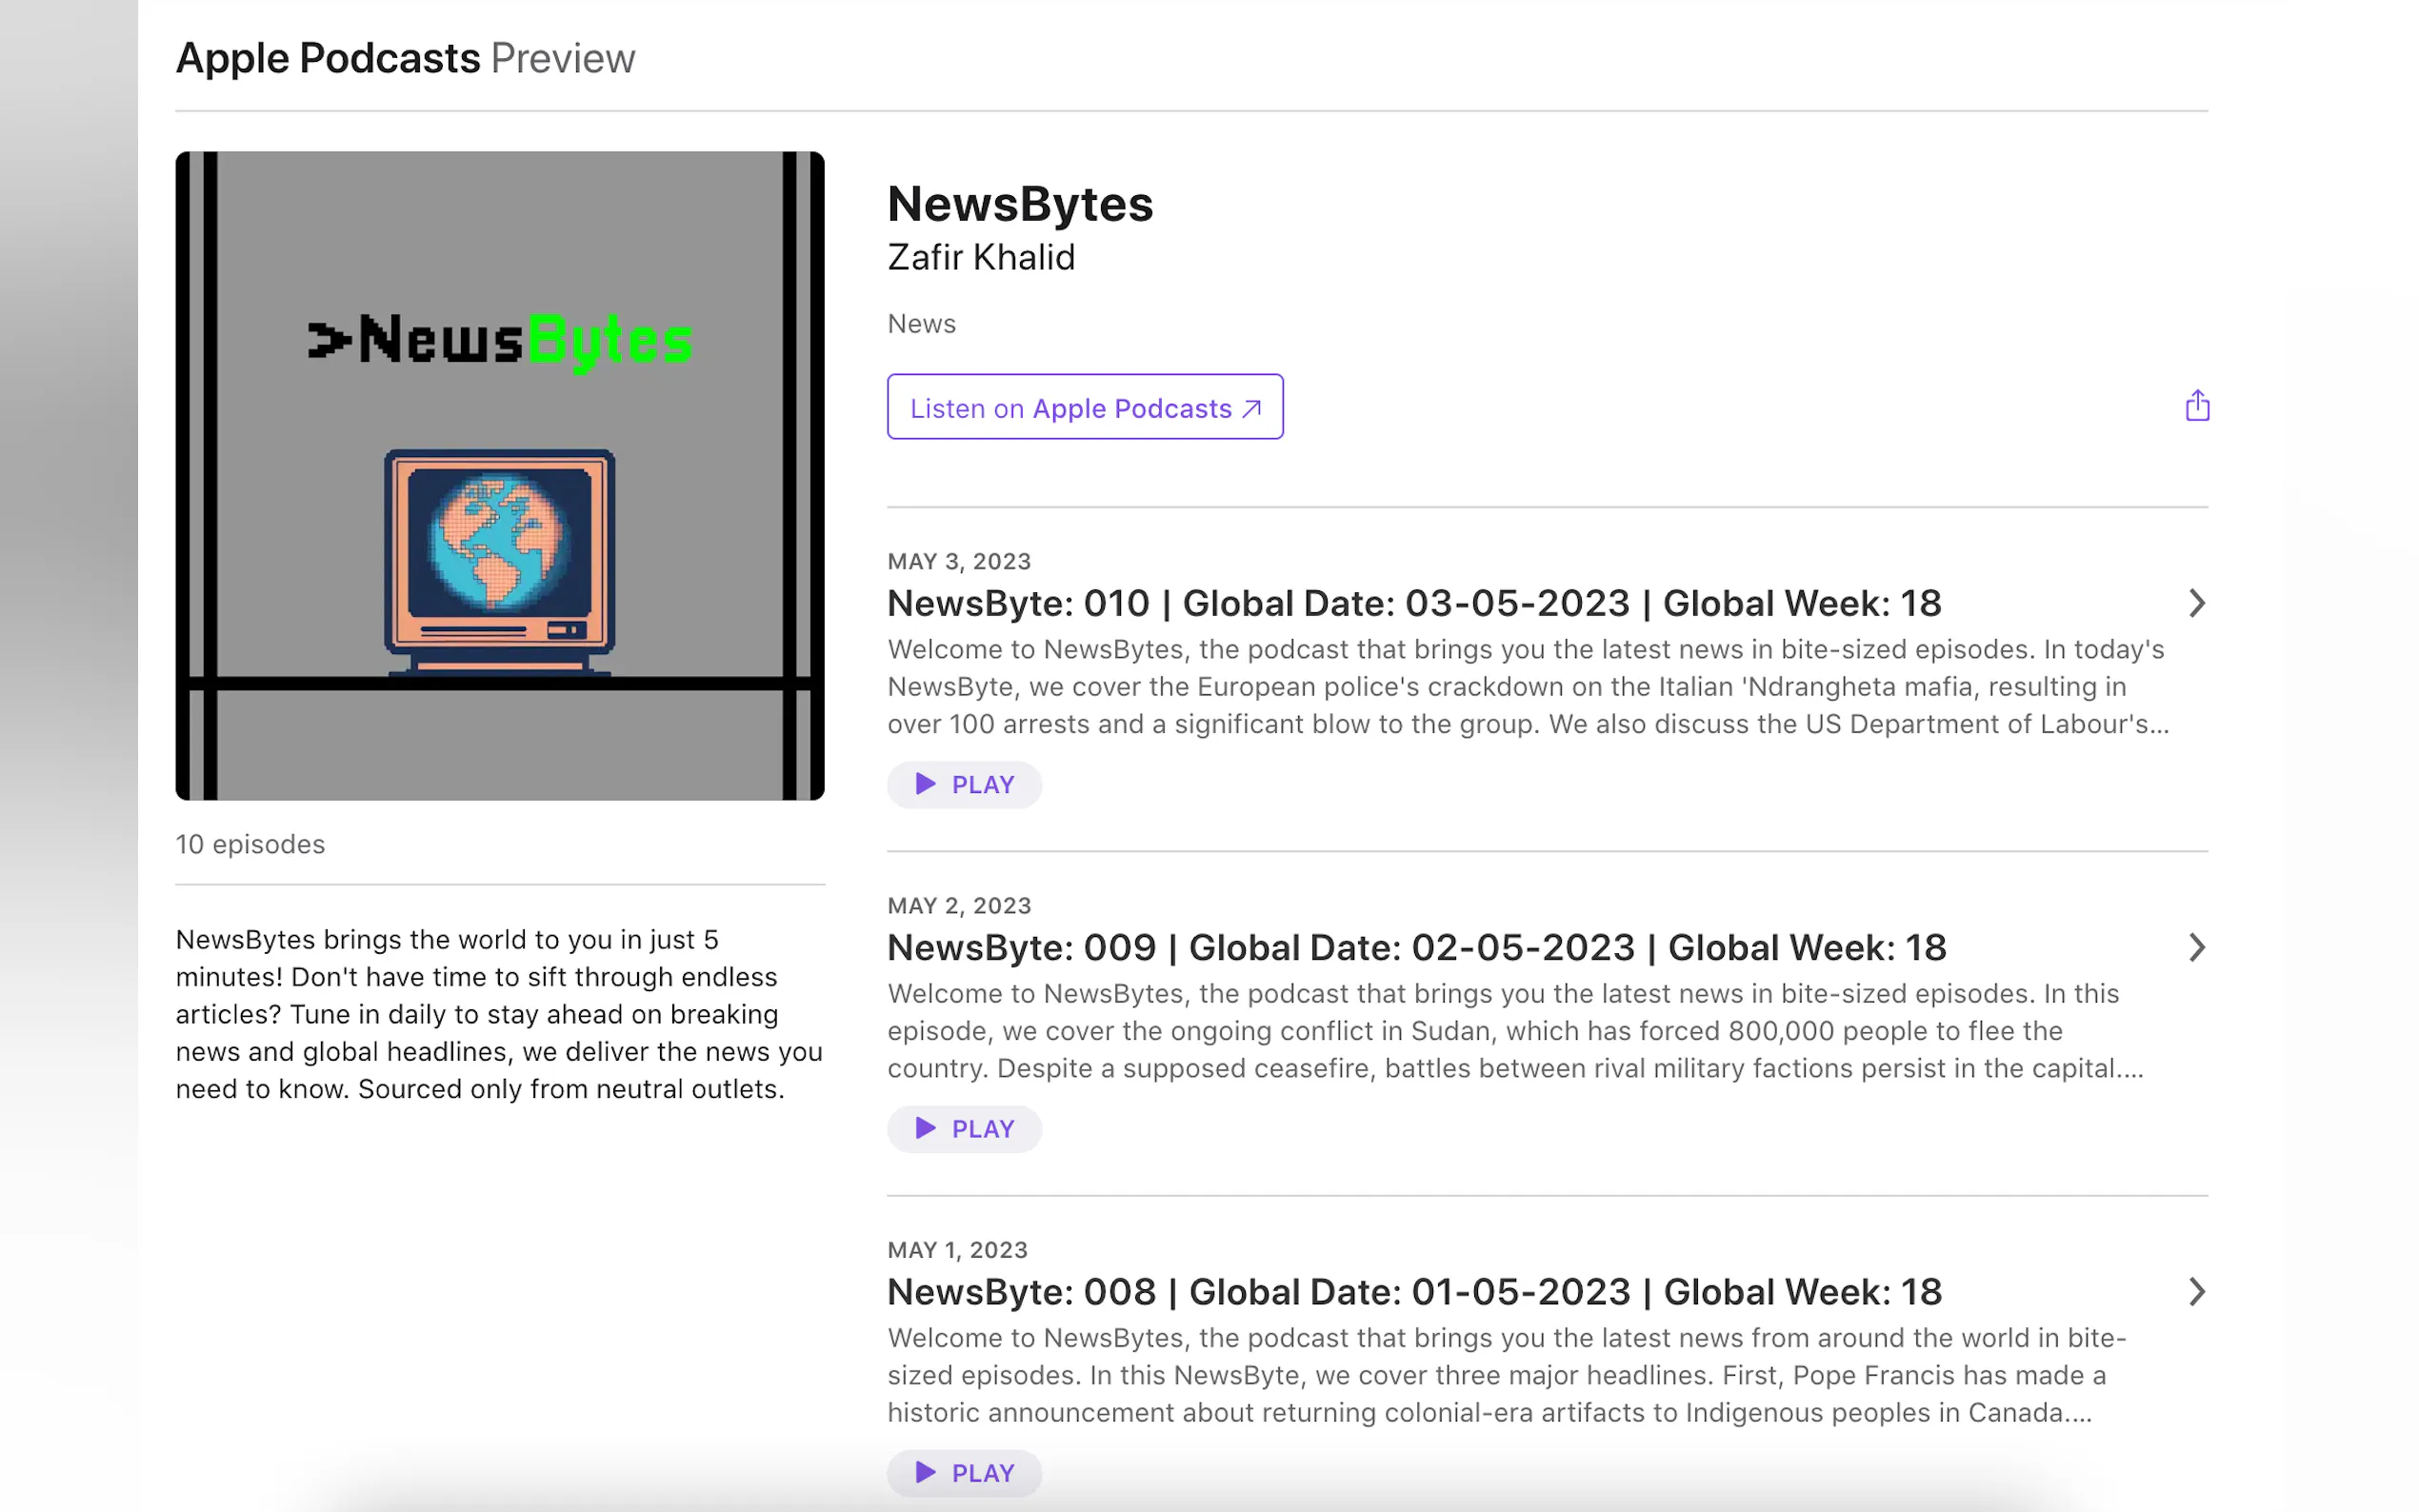Expand NewsByte 008 episode details chevron
This screenshot has width=2419, height=1512.
pyautogui.click(x=2196, y=1291)
